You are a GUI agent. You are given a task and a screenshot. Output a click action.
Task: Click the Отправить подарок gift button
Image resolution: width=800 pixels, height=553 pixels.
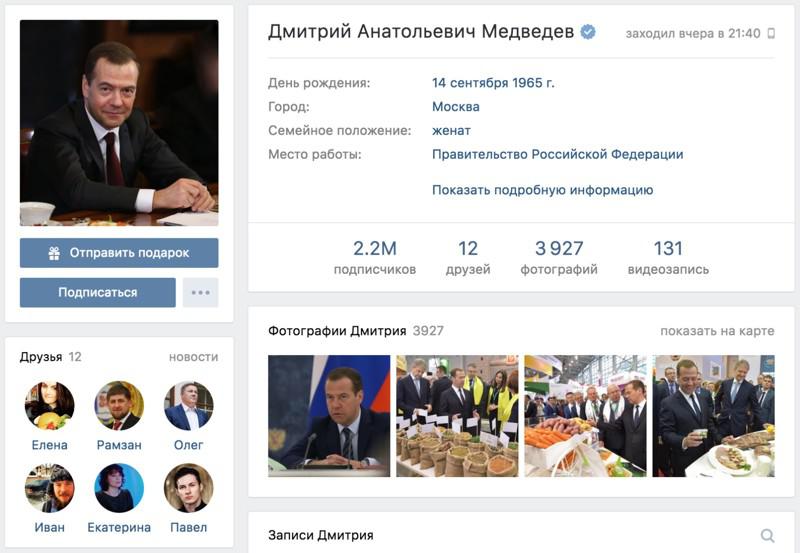click(119, 253)
